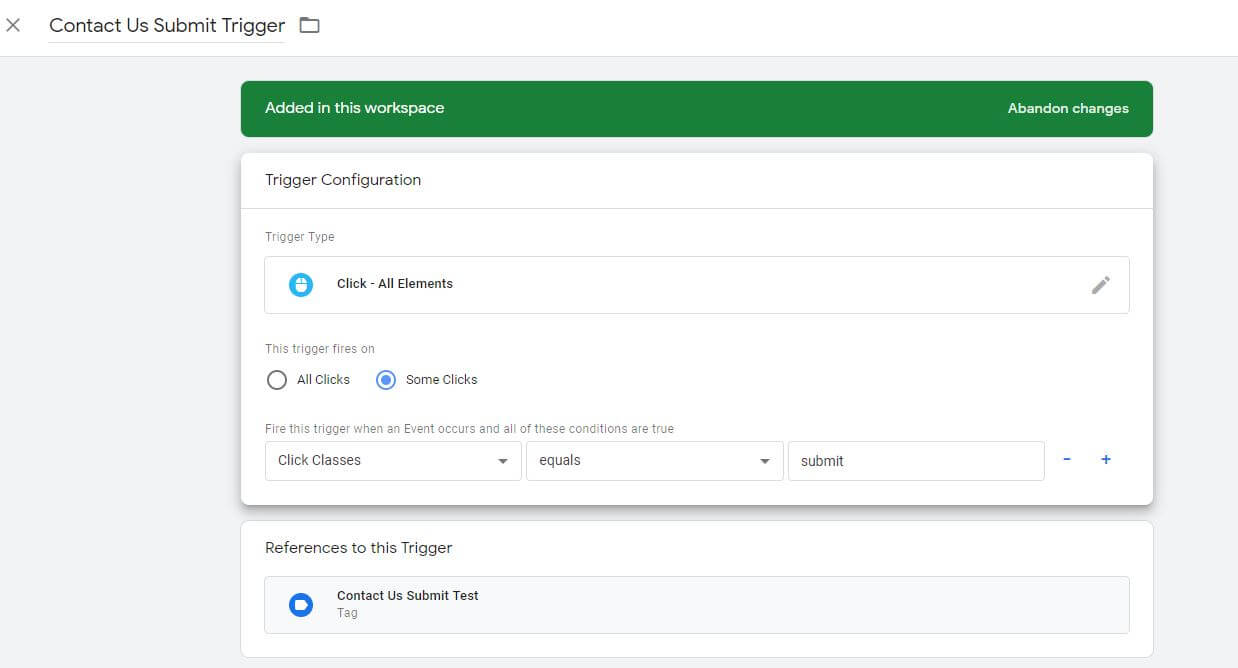Close the trigger editor with the X icon
Screen dimensions: 1238x668
click(x=13, y=25)
